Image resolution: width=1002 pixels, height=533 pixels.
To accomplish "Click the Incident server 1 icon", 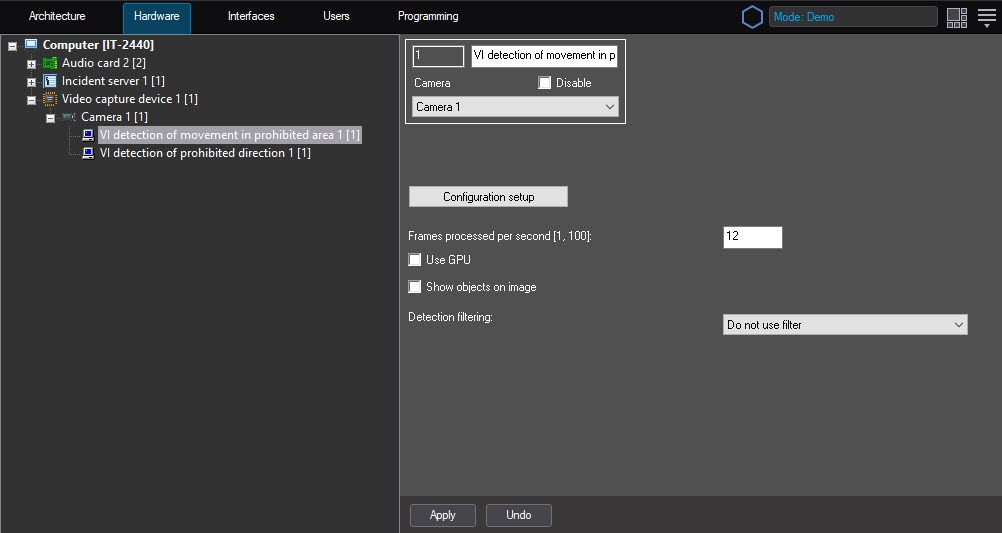I will click(50, 81).
